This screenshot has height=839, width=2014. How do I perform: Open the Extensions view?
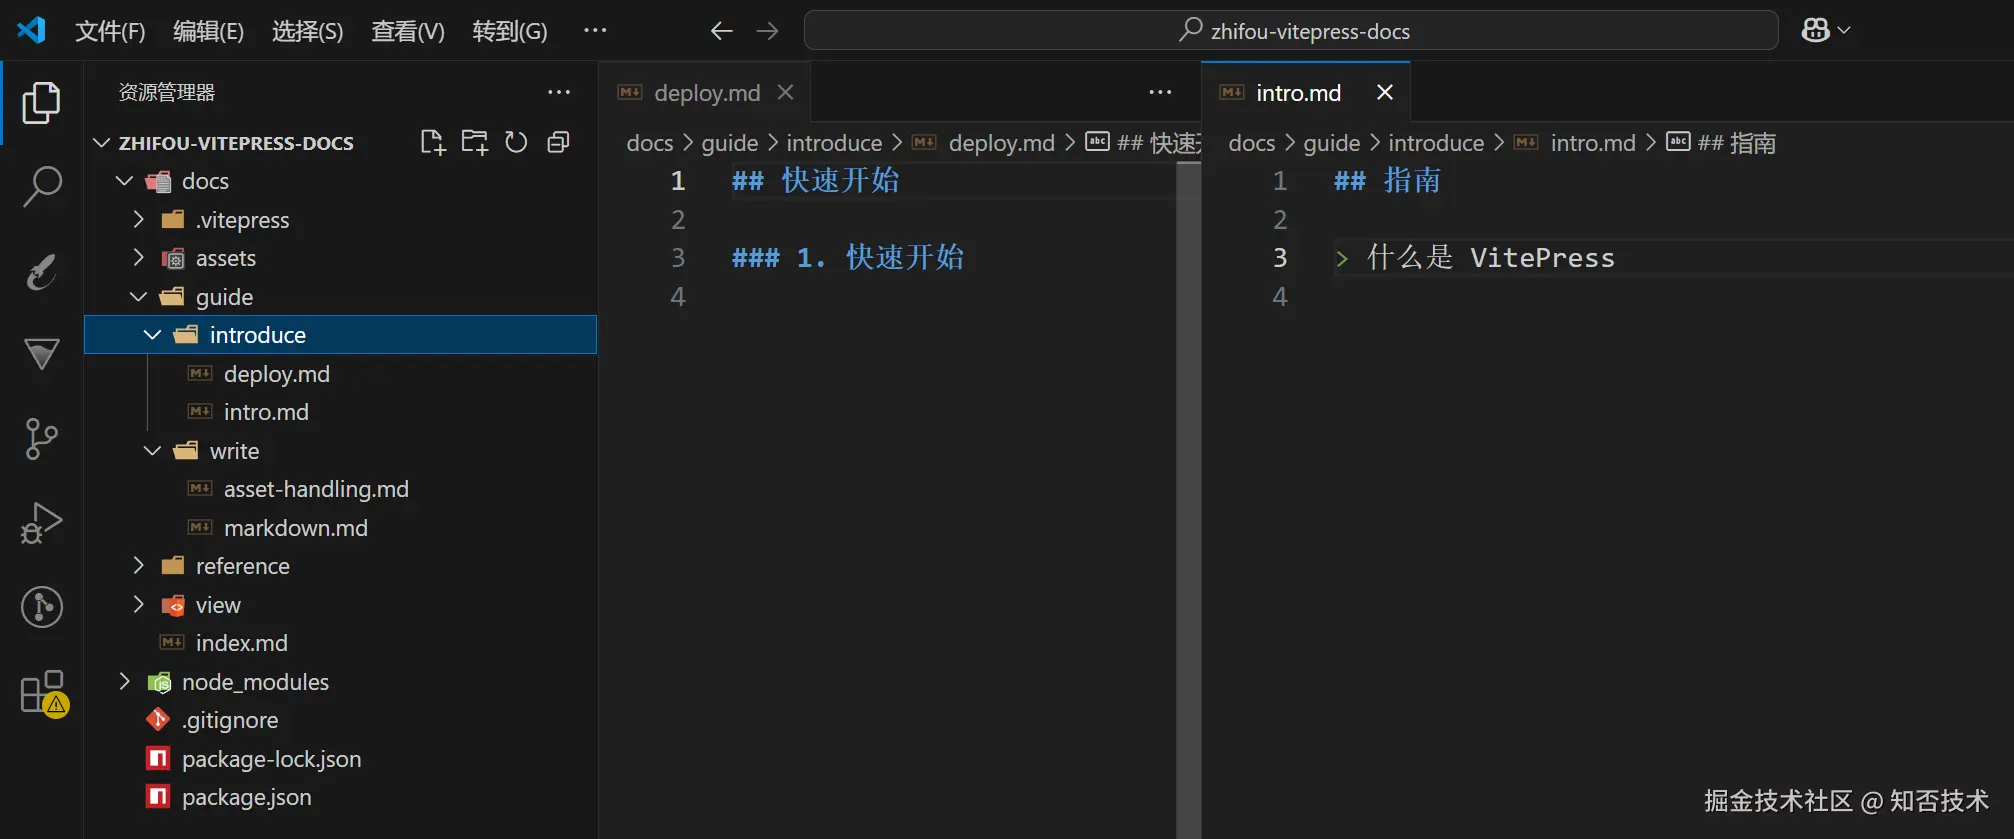pyautogui.click(x=42, y=692)
